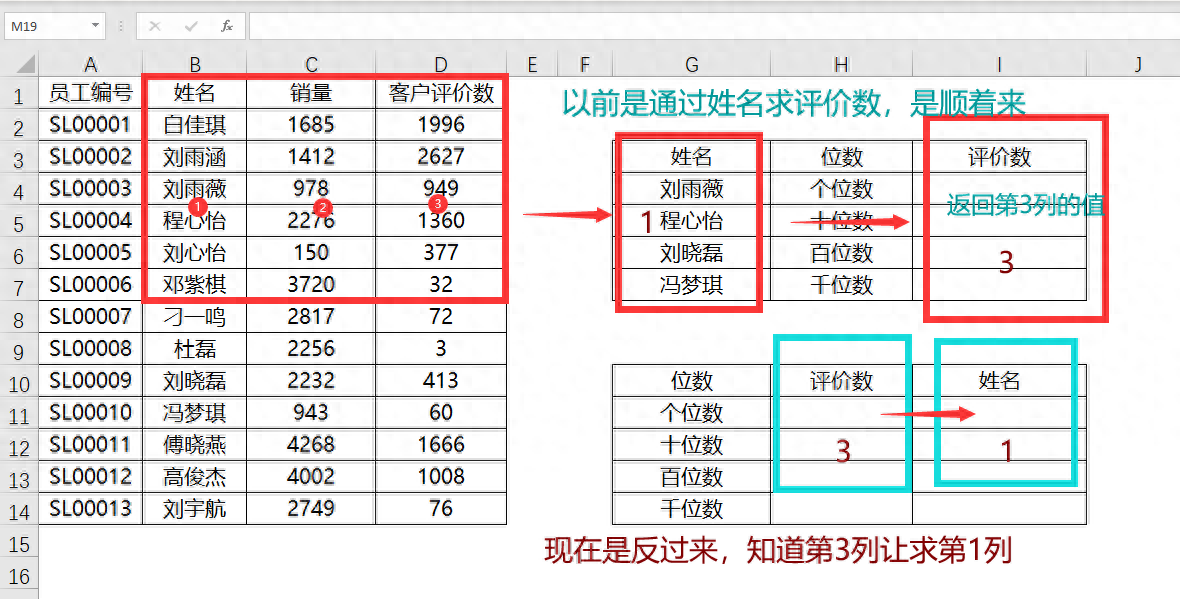
Task: Select column F header
Action: (585, 65)
